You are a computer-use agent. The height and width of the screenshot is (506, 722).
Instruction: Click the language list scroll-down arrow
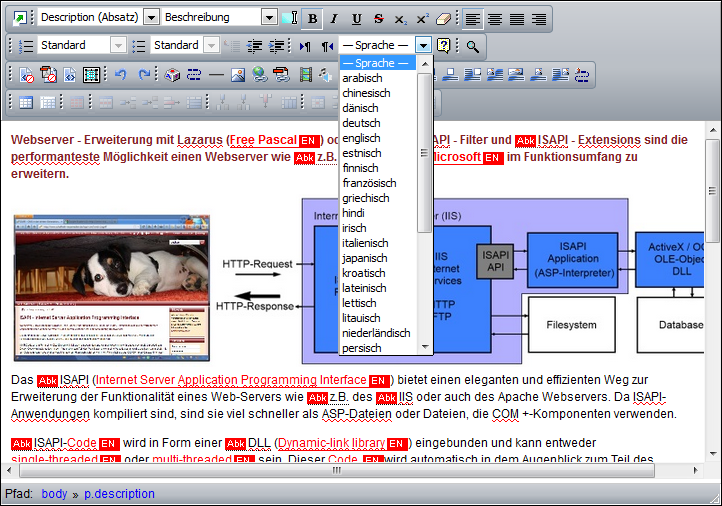coord(425,347)
